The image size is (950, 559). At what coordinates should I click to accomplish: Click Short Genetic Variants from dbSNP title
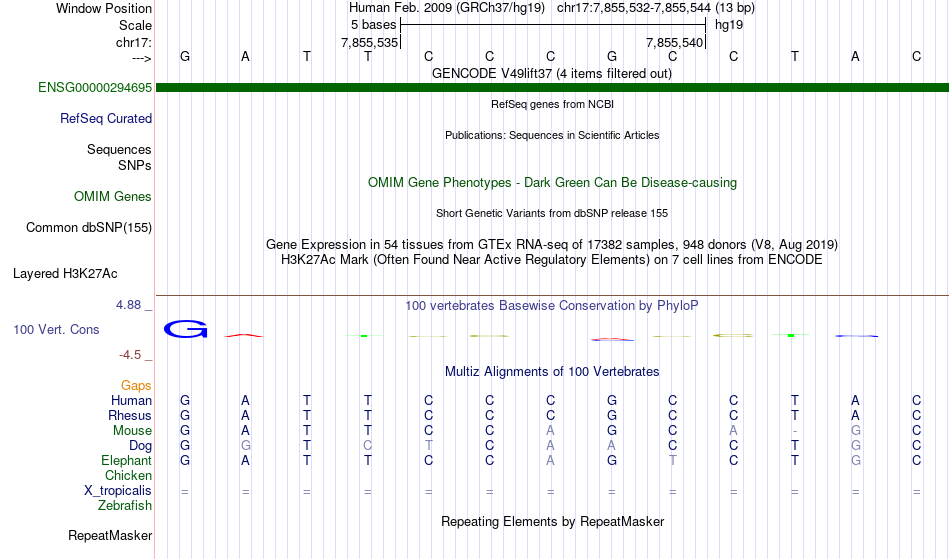pos(552,213)
